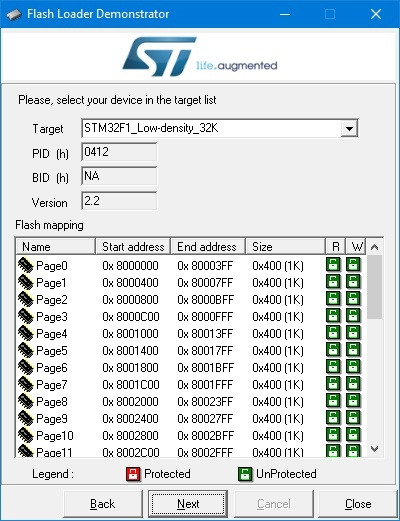Click the chip icon for Page5
Image resolution: width=400 pixels, height=521 pixels.
(x=26, y=350)
